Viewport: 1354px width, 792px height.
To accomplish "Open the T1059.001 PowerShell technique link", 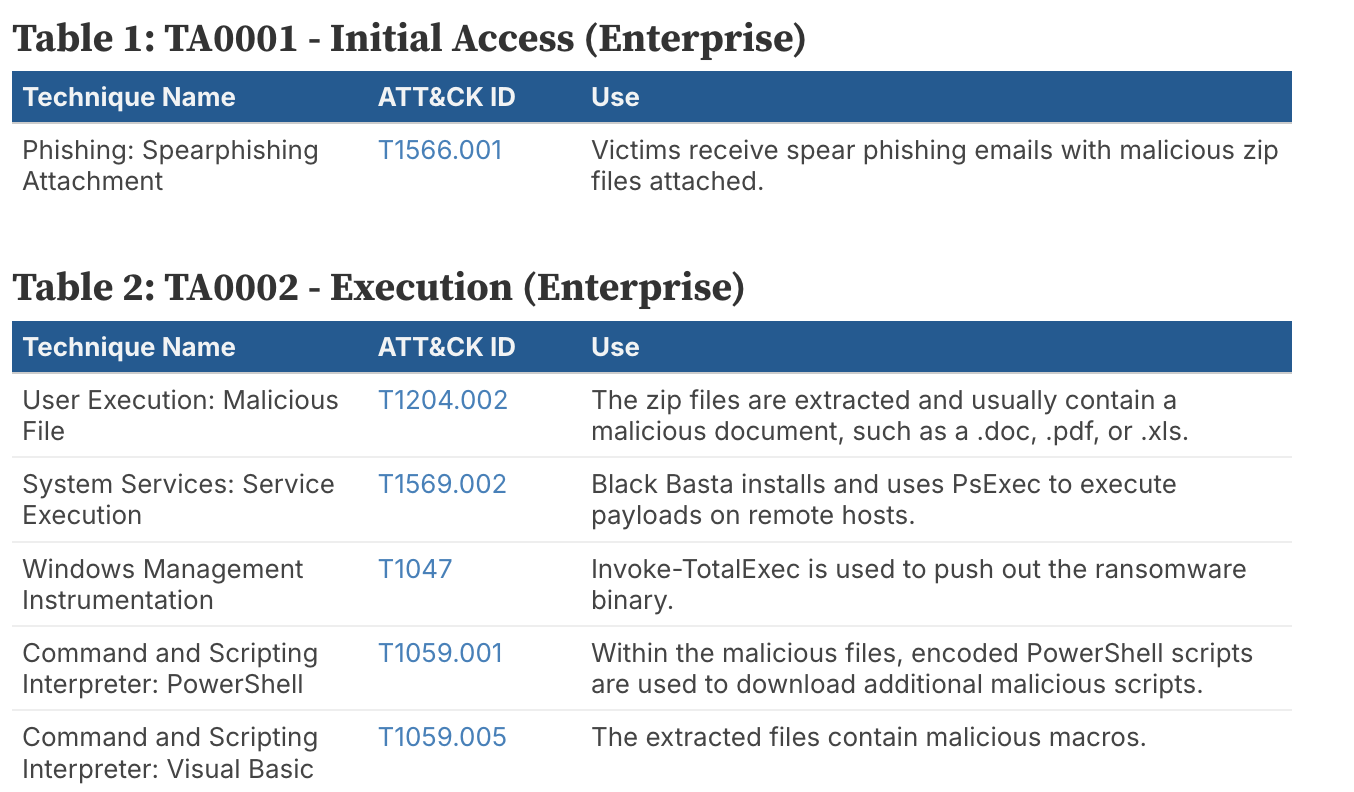I will pyautogui.click(x=440, y=652).
